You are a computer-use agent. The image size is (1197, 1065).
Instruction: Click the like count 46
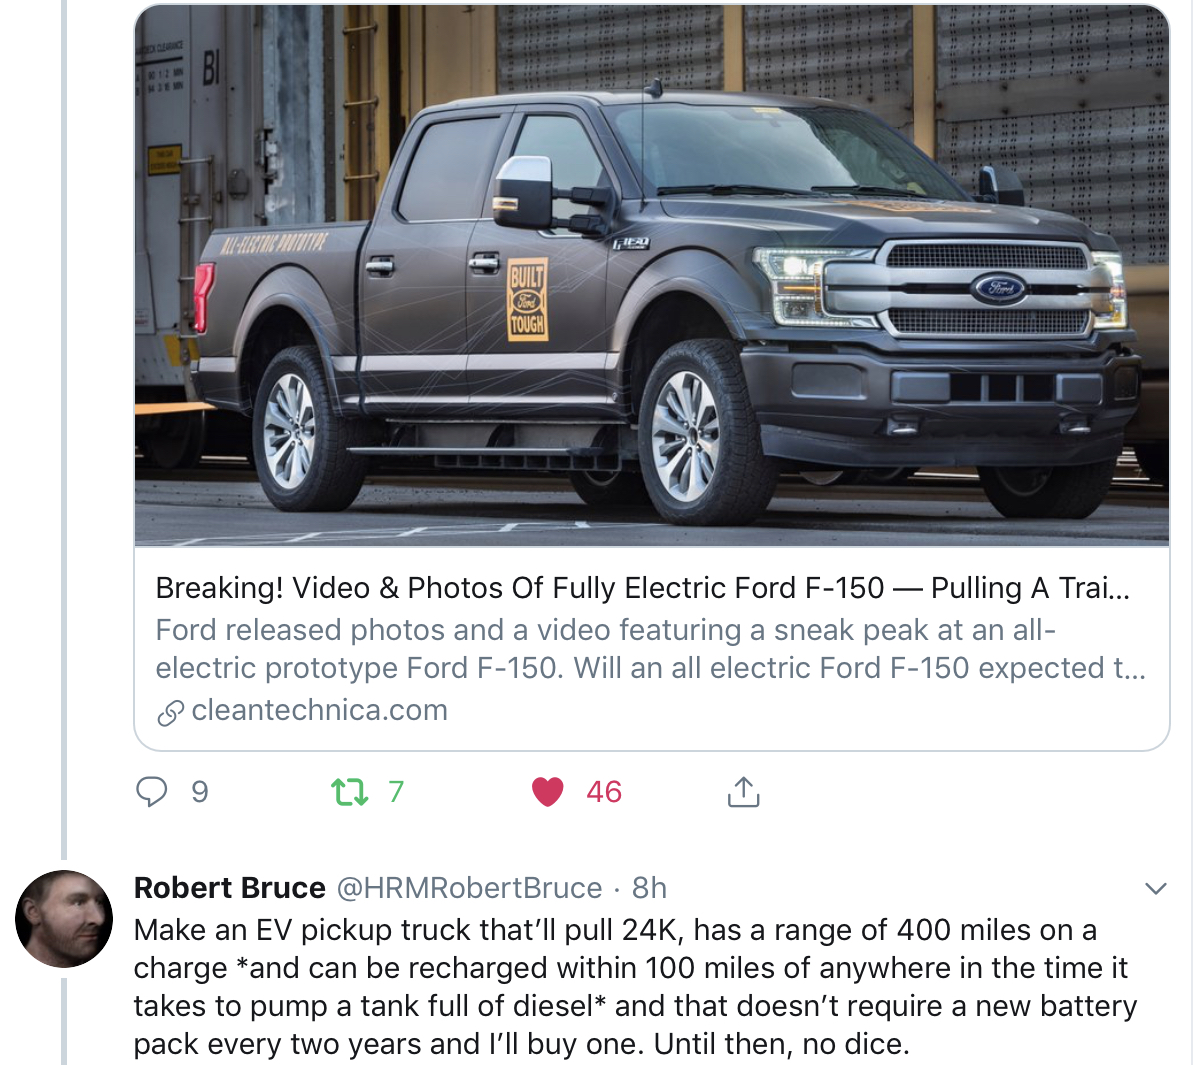click(604, 792)
